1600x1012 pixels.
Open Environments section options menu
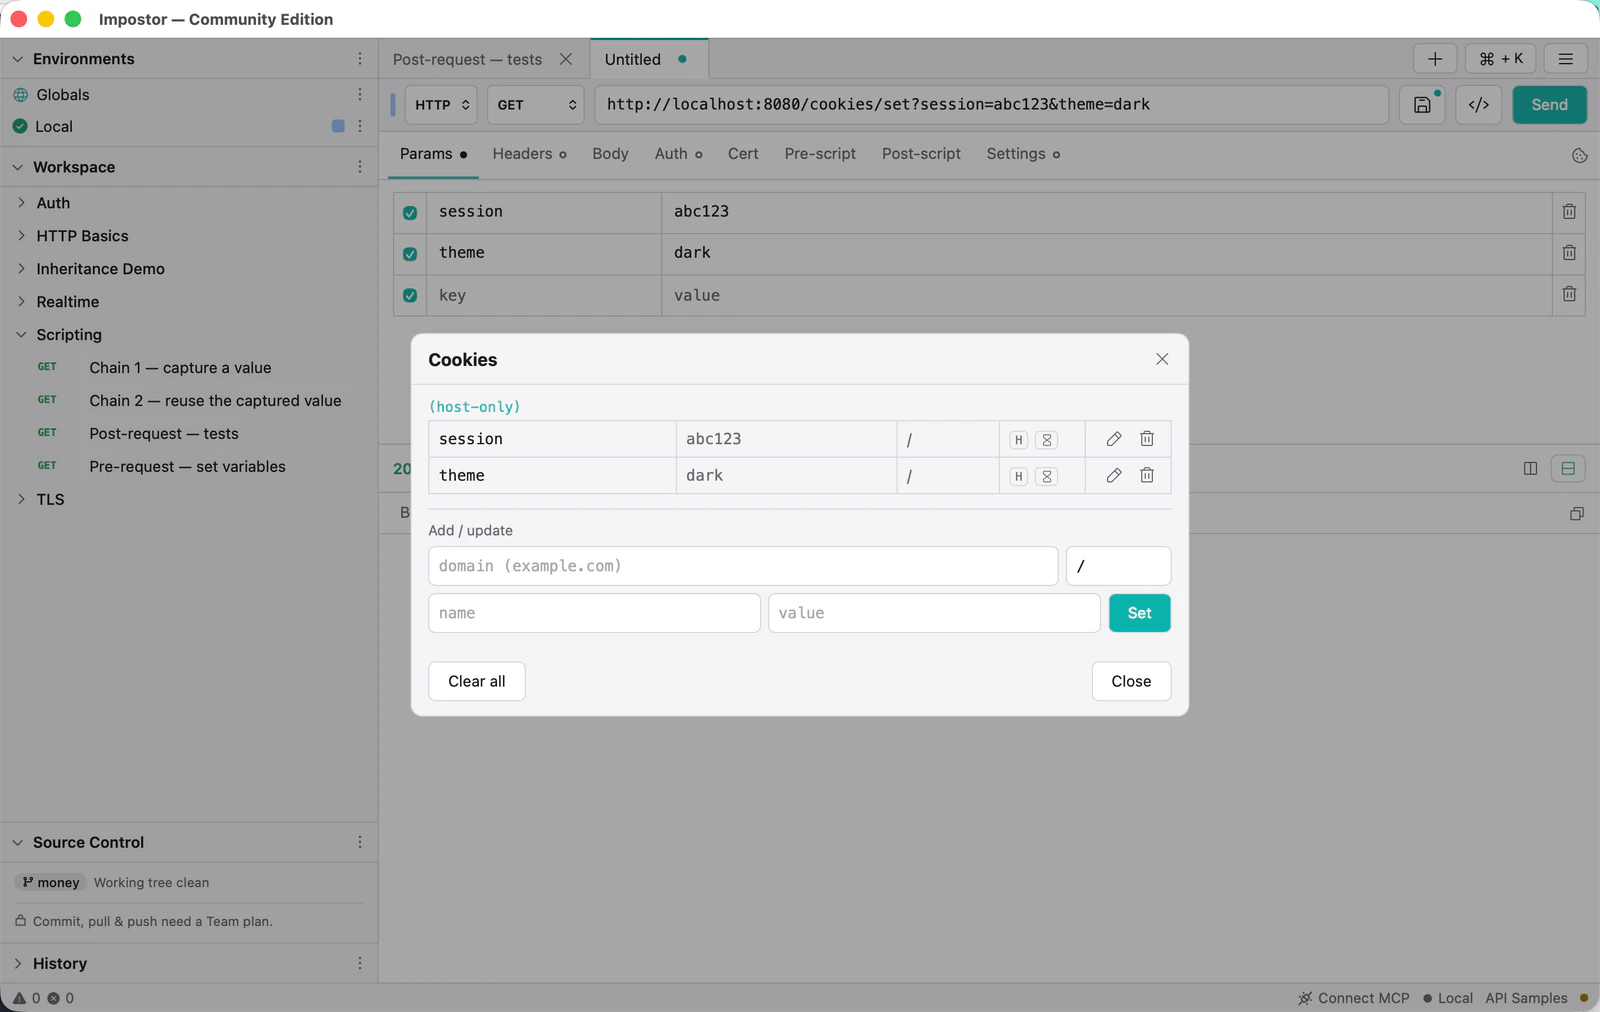pyautogui.click(x=360, y=59)
